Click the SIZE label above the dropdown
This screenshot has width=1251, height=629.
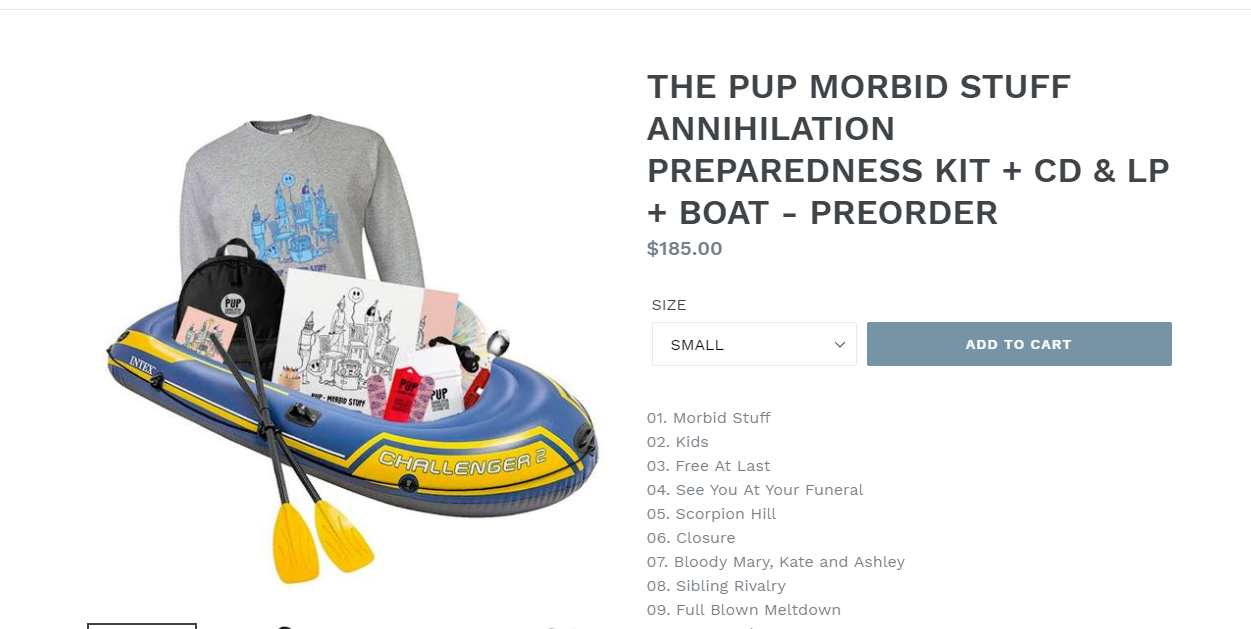pyautogui.click(x=669, y=305)
